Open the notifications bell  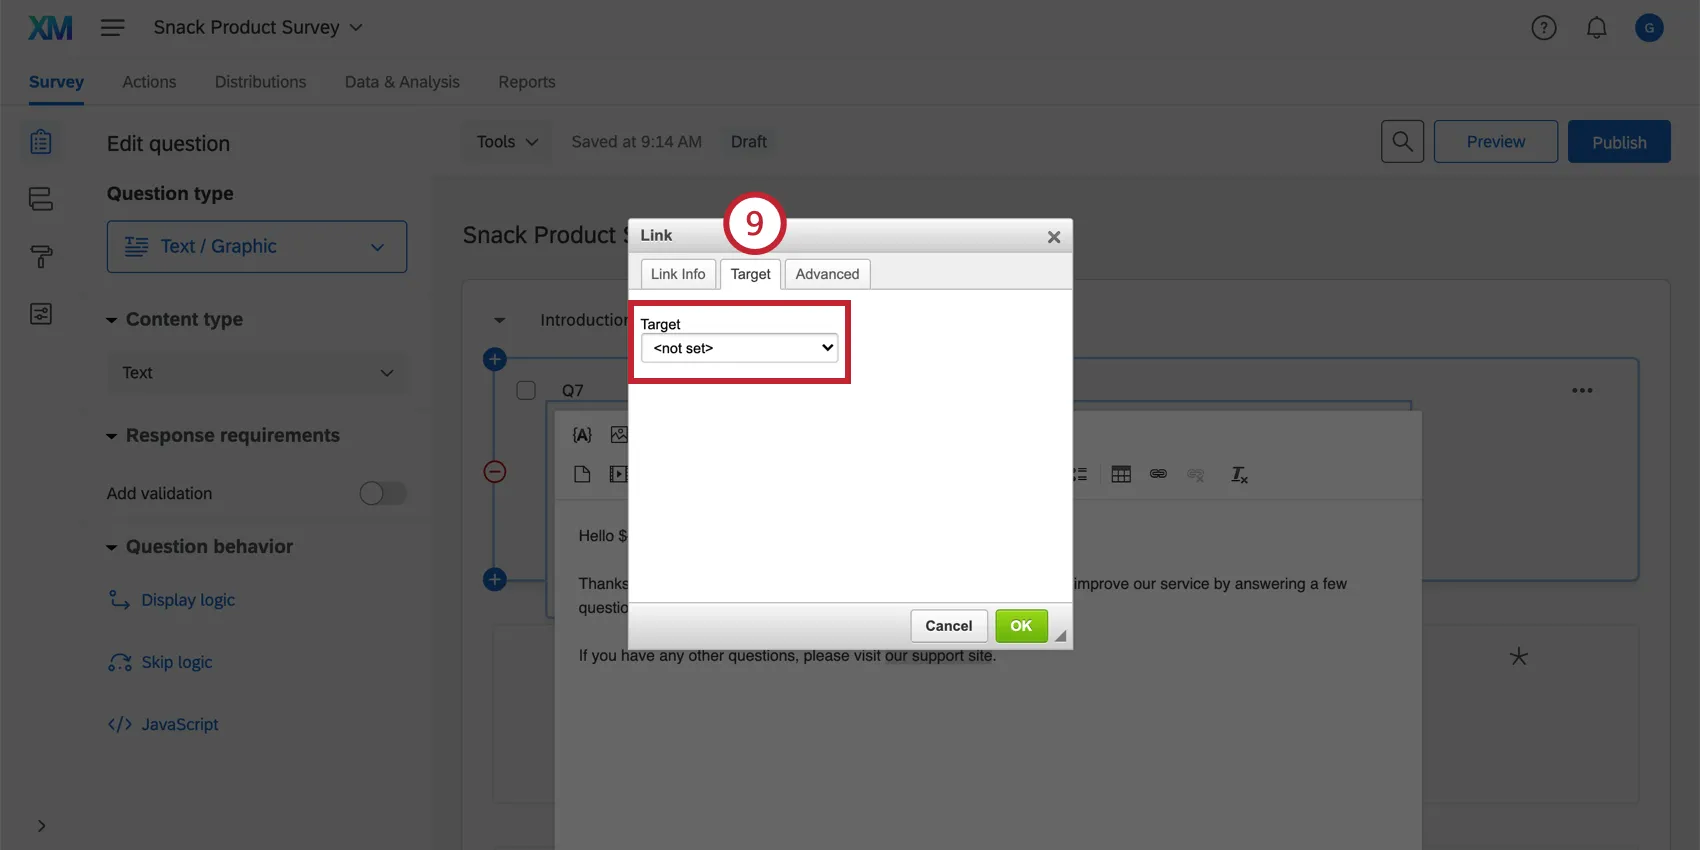1597,28
